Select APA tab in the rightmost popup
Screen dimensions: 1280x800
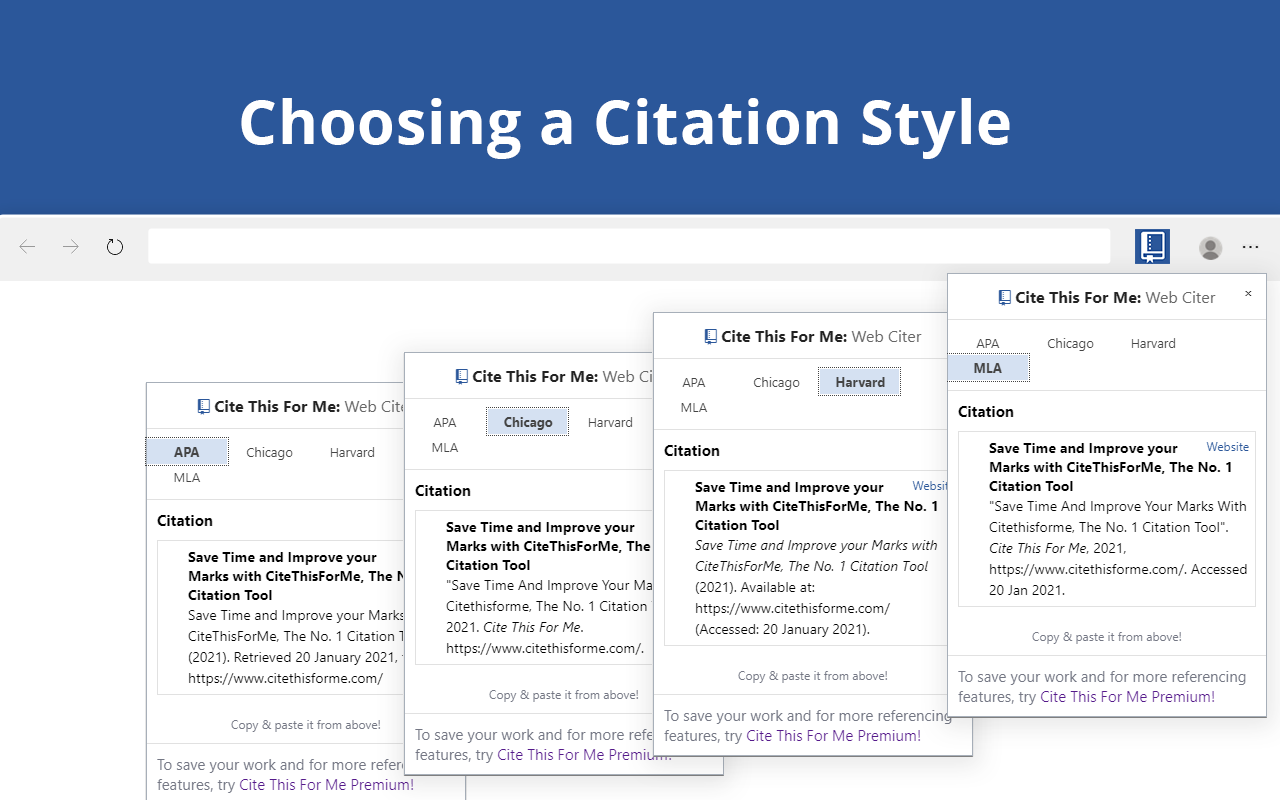[x=988, y=343]
